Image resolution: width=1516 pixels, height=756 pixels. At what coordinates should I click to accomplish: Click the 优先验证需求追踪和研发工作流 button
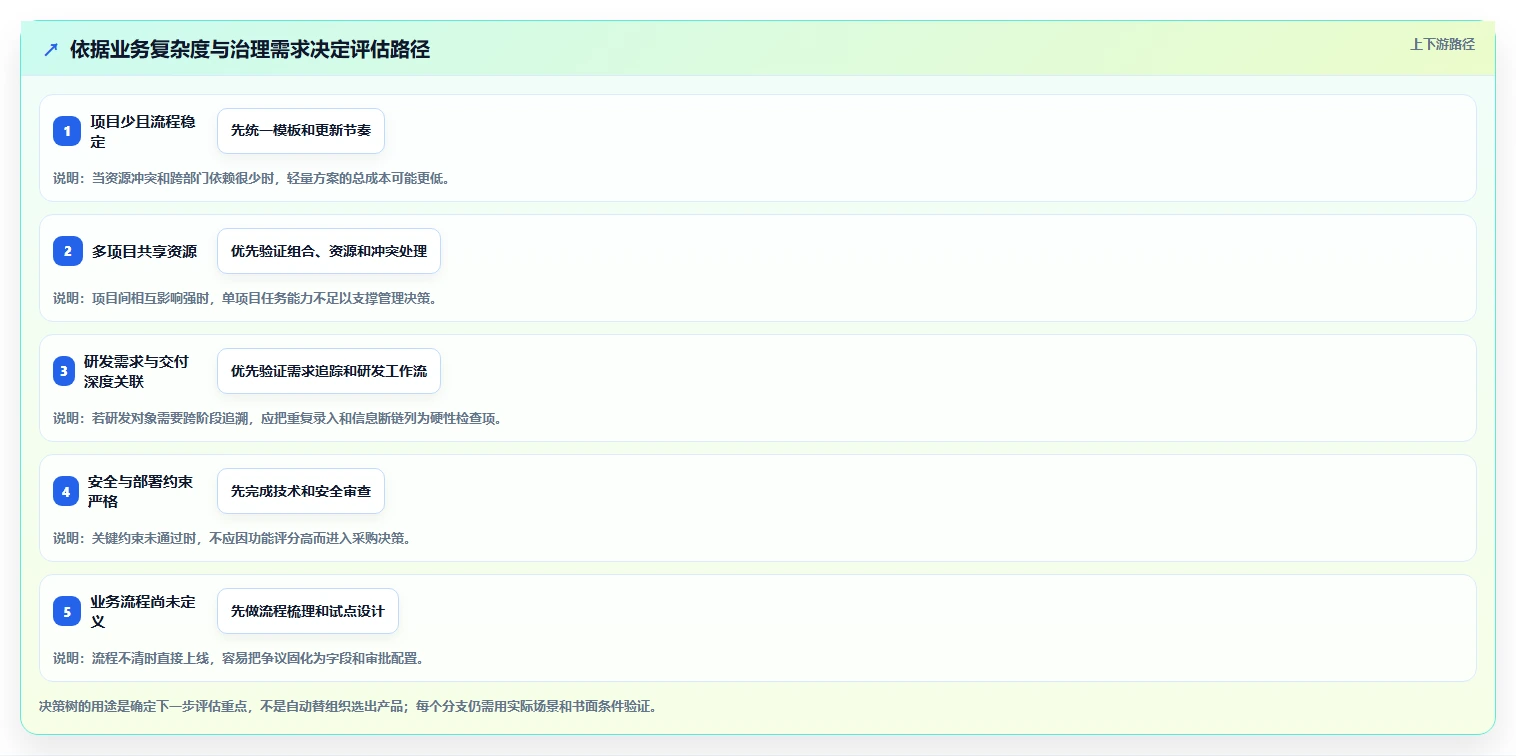point(329,371)
